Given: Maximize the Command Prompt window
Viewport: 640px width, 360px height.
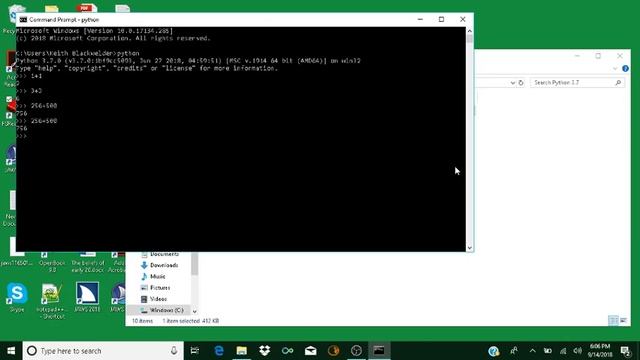Looking at the screenshot, I should tap(441, 19).
